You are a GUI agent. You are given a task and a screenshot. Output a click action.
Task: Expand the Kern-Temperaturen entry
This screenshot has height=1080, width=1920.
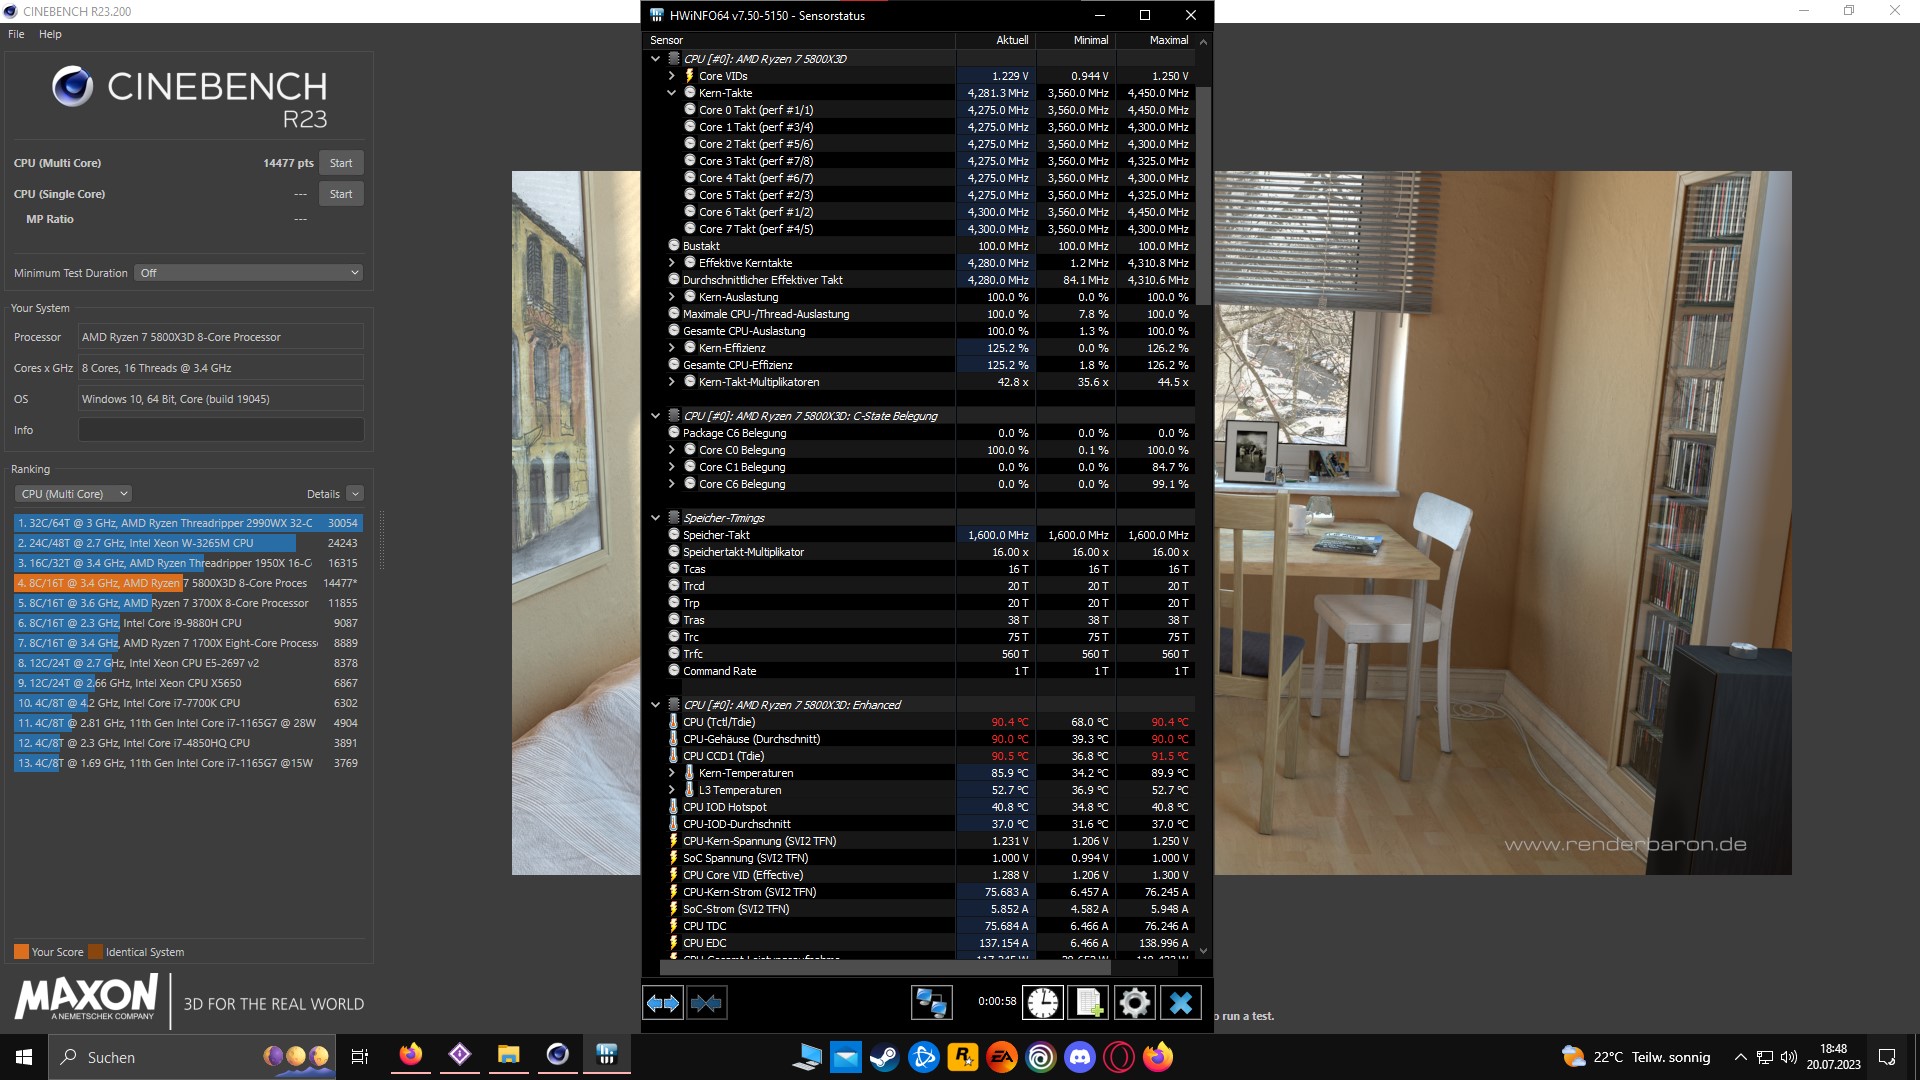(x=673, y=772)
